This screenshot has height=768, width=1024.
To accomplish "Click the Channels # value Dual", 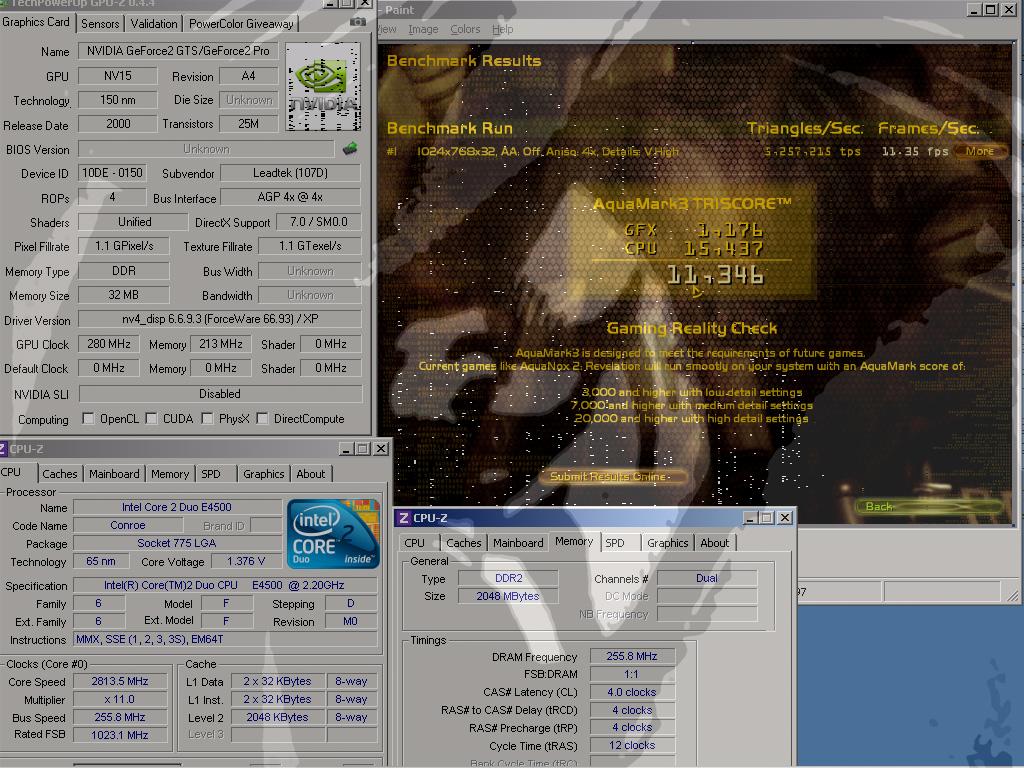I will click(x=707, y=579).
